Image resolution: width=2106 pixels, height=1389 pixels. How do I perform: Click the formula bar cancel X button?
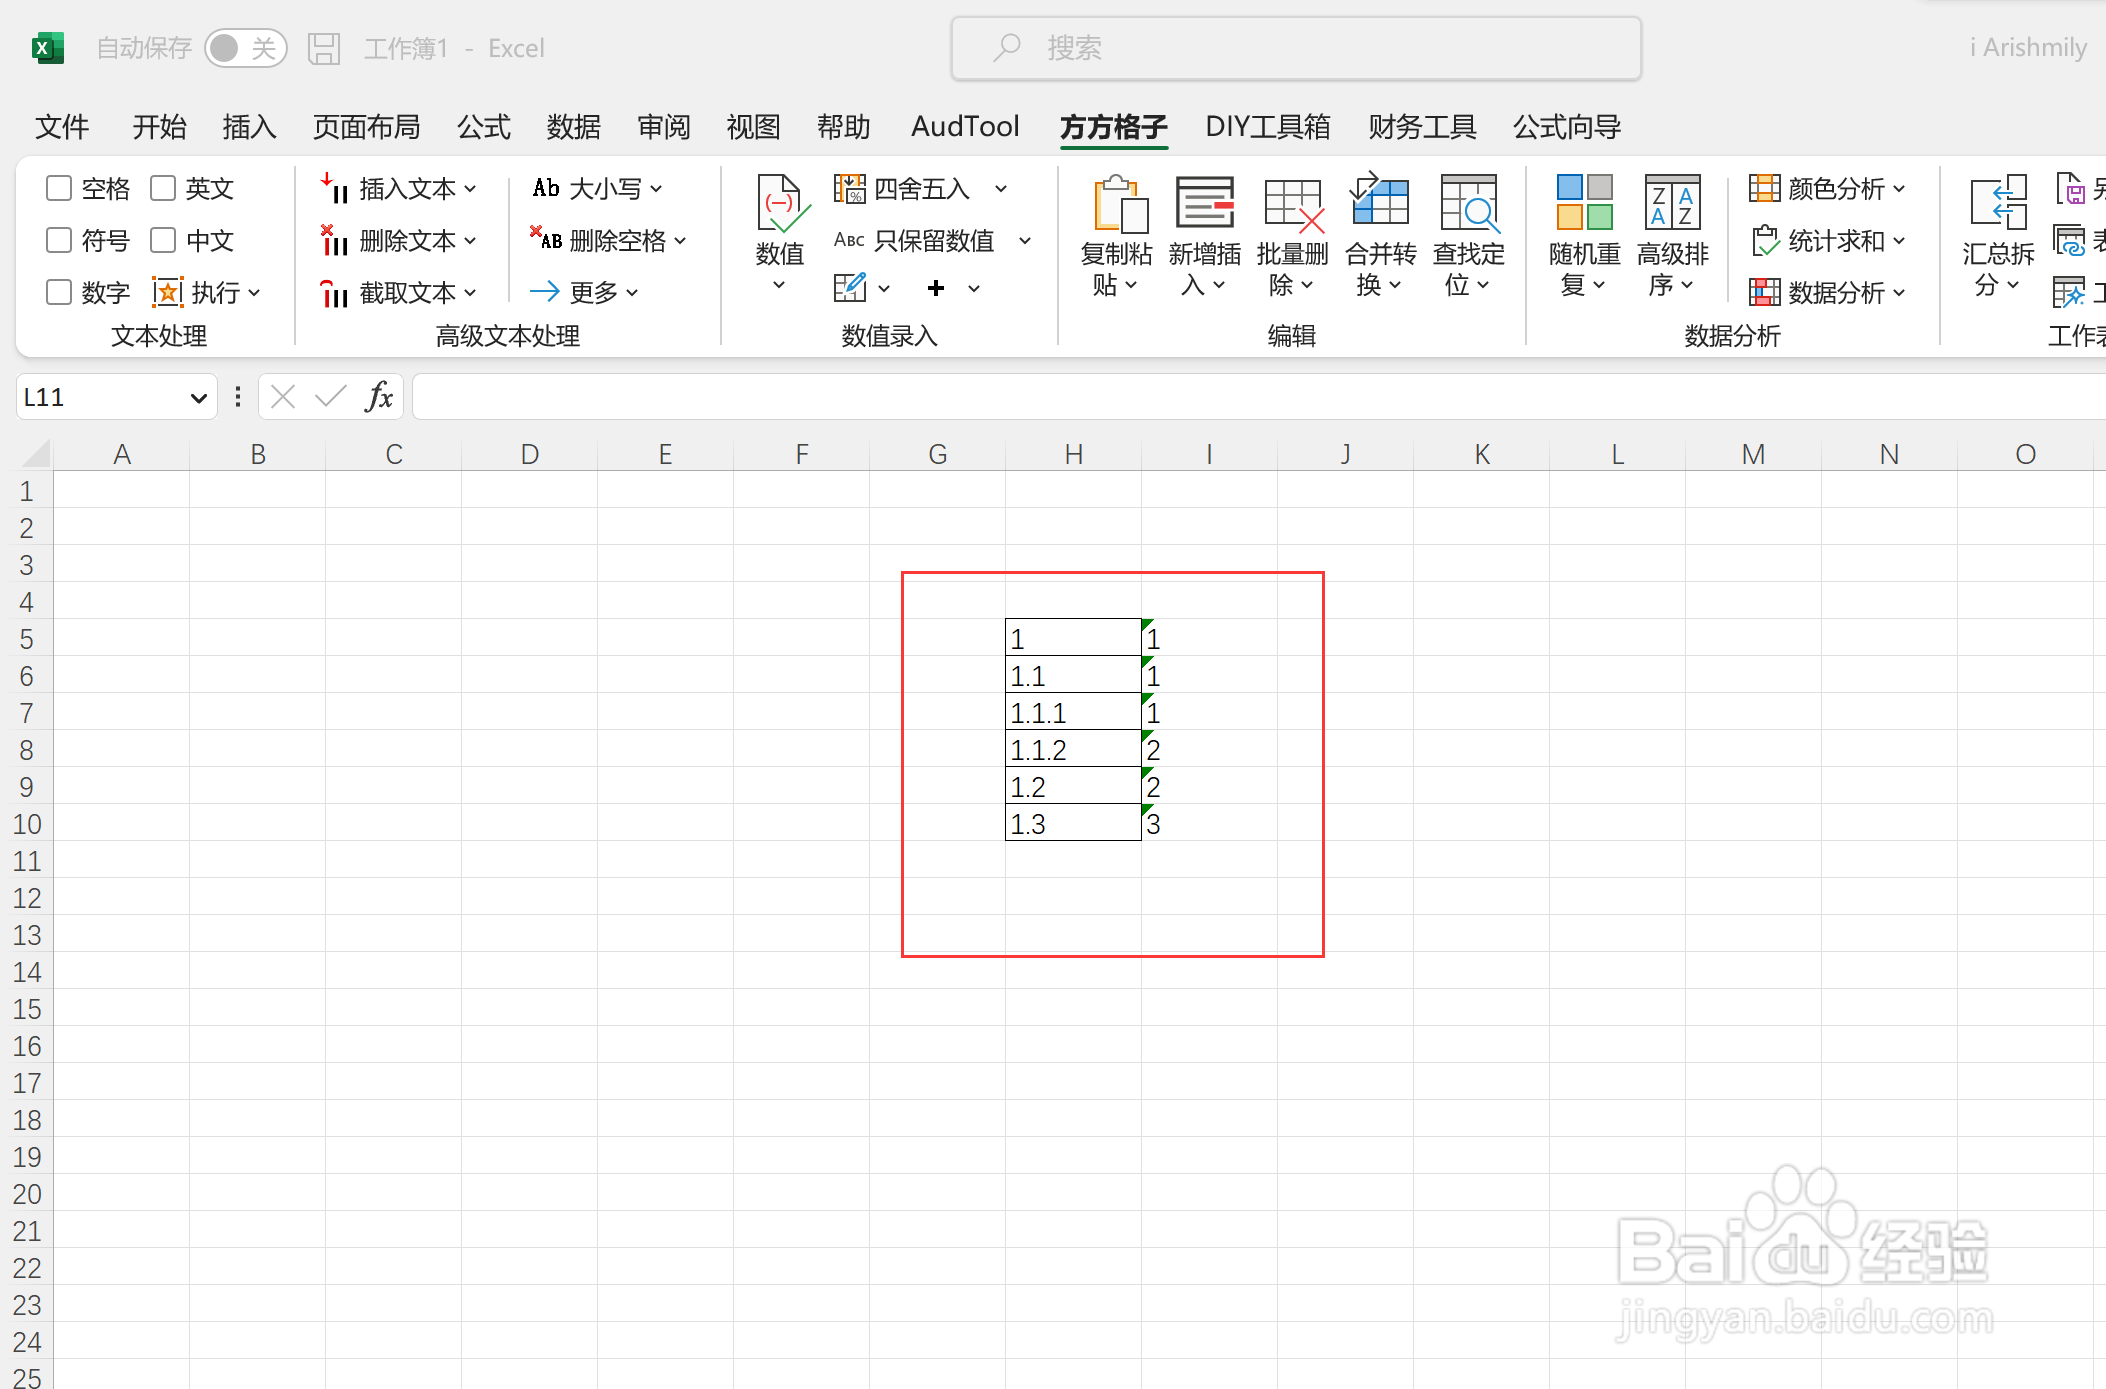coord(284,397)
